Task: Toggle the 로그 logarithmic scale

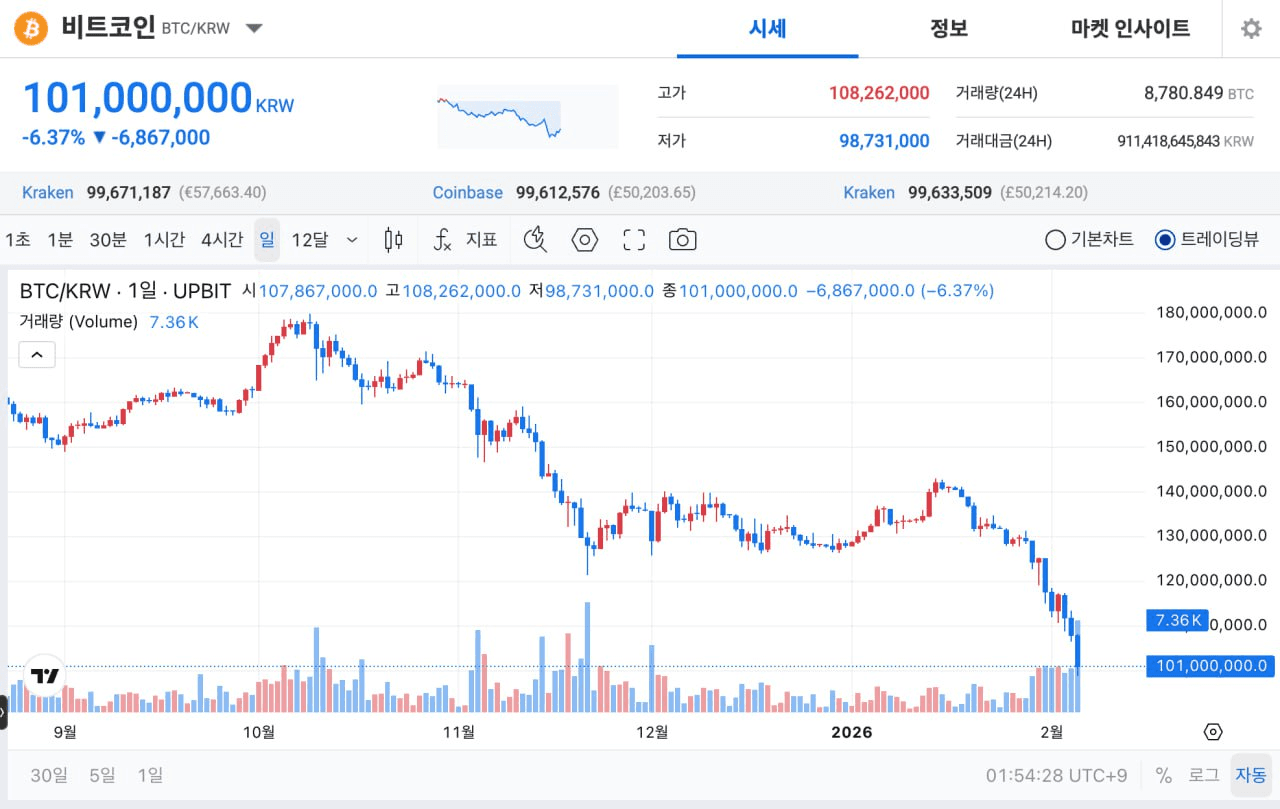Action: click(x=1203, y=775)
